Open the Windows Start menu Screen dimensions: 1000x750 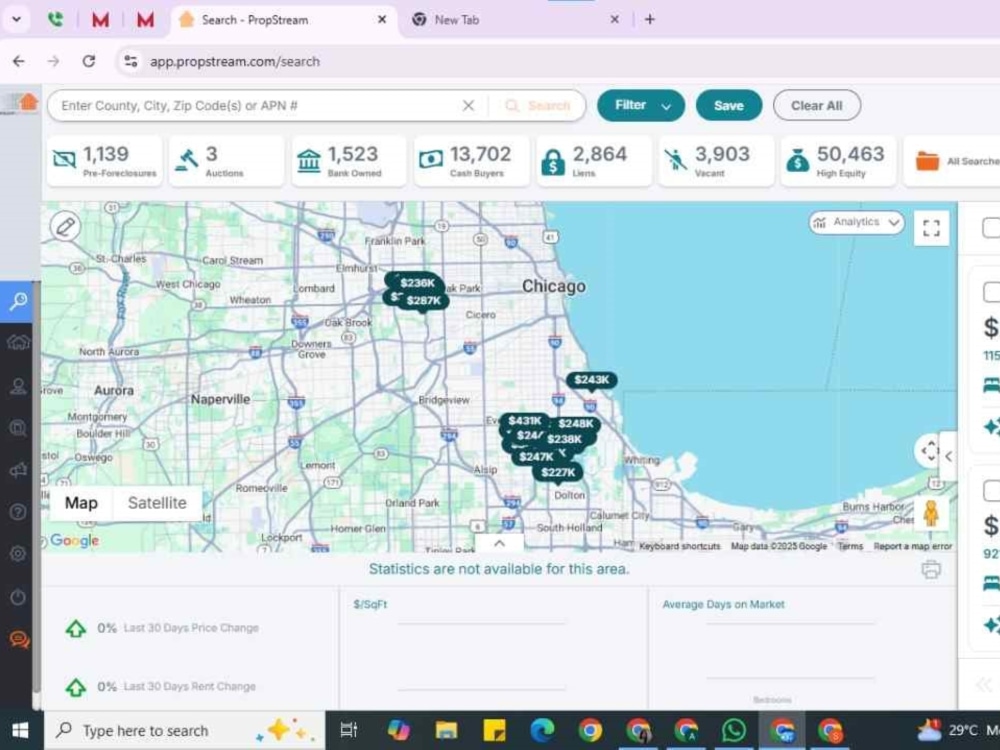pos(20,730)
